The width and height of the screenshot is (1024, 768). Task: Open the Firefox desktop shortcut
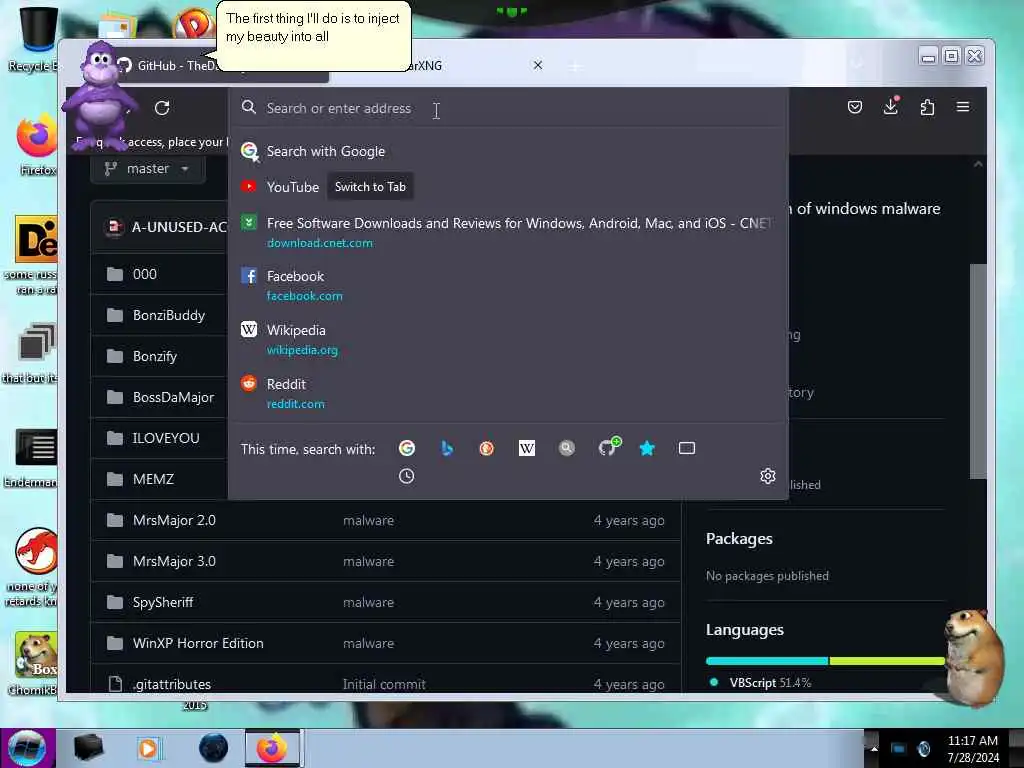coord(37,145)
